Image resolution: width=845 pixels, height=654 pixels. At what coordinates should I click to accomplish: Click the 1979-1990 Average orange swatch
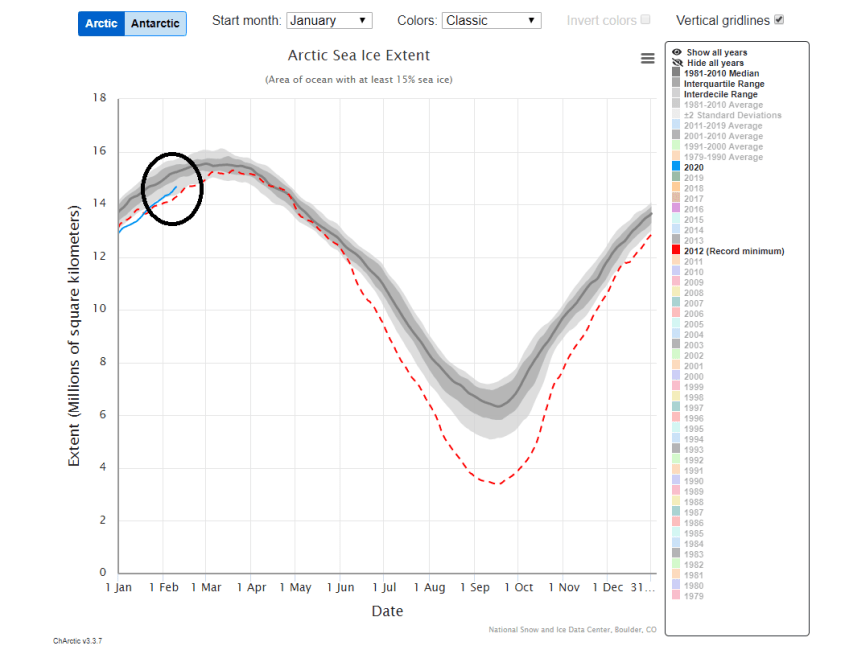676,157
